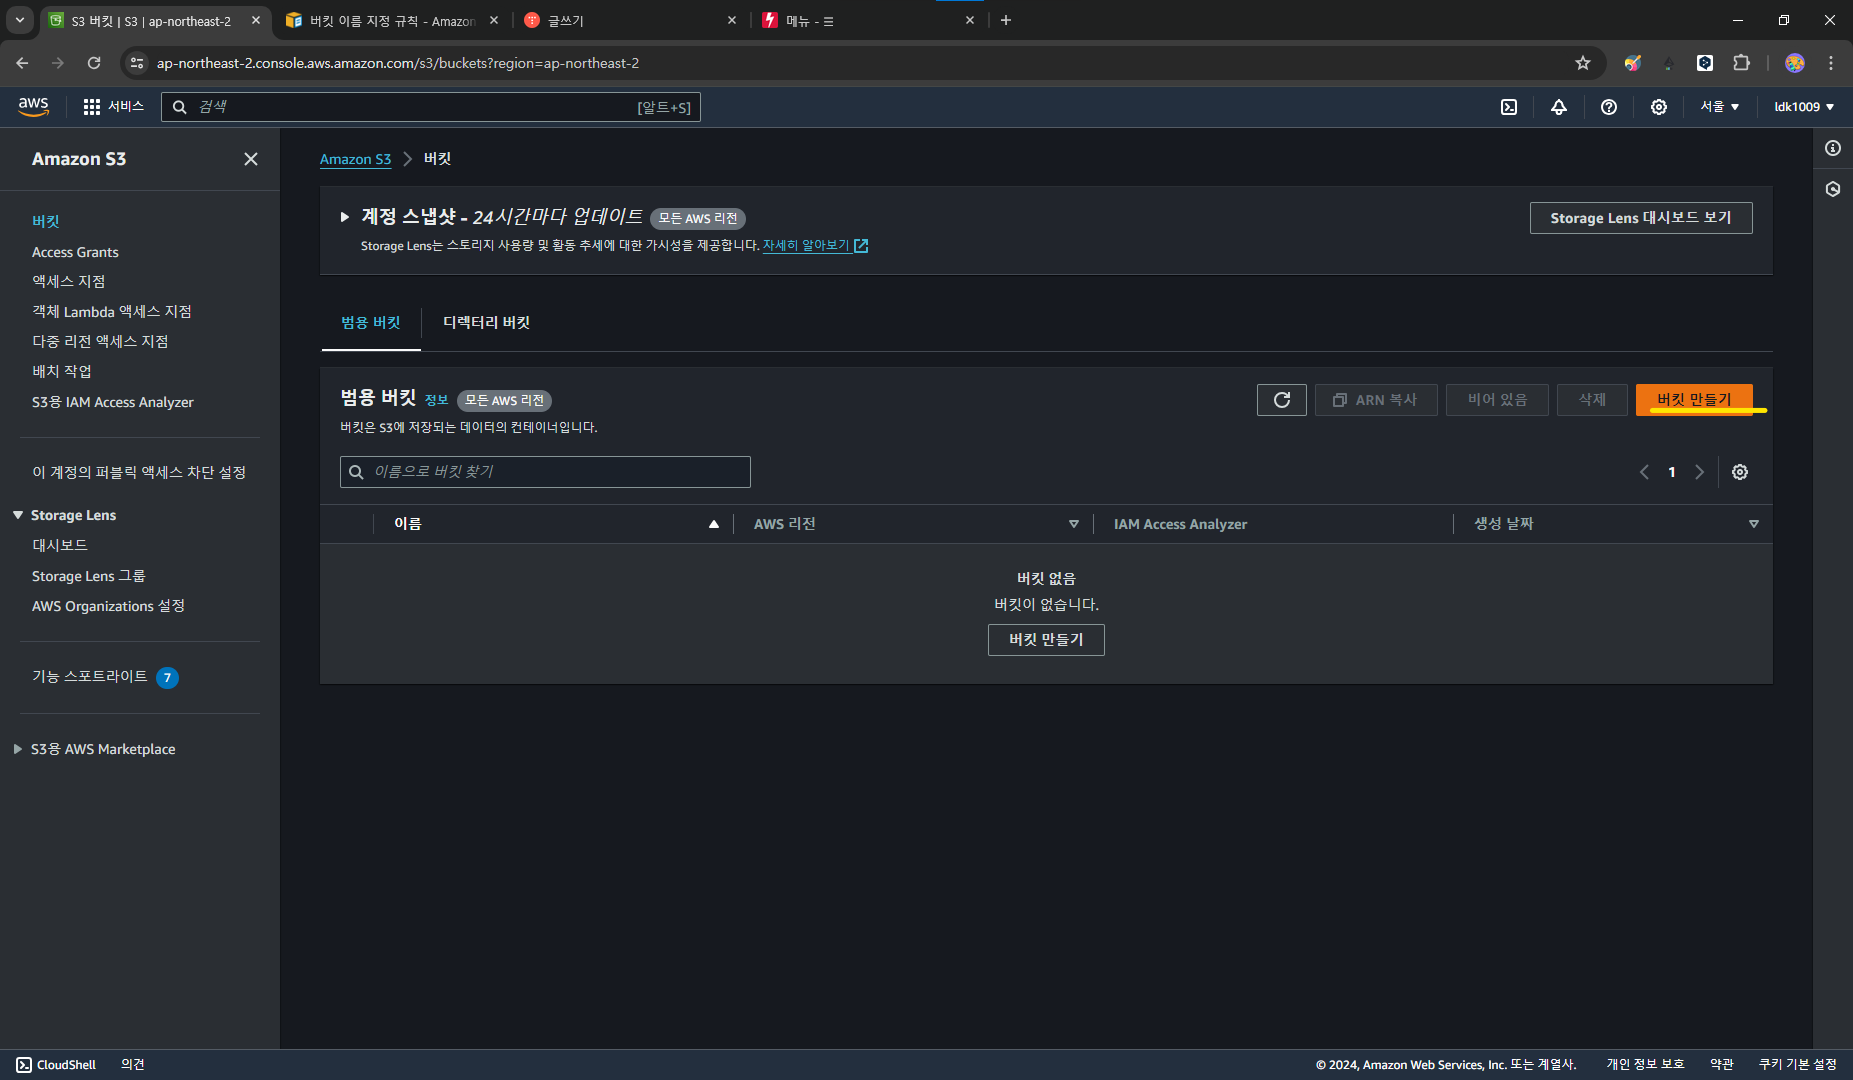The width and height of the screenshot is (1853, 1080).
Task: Open the ldk1009 account dropdown
Action: pyautogui.click(x=1804, y=107)
